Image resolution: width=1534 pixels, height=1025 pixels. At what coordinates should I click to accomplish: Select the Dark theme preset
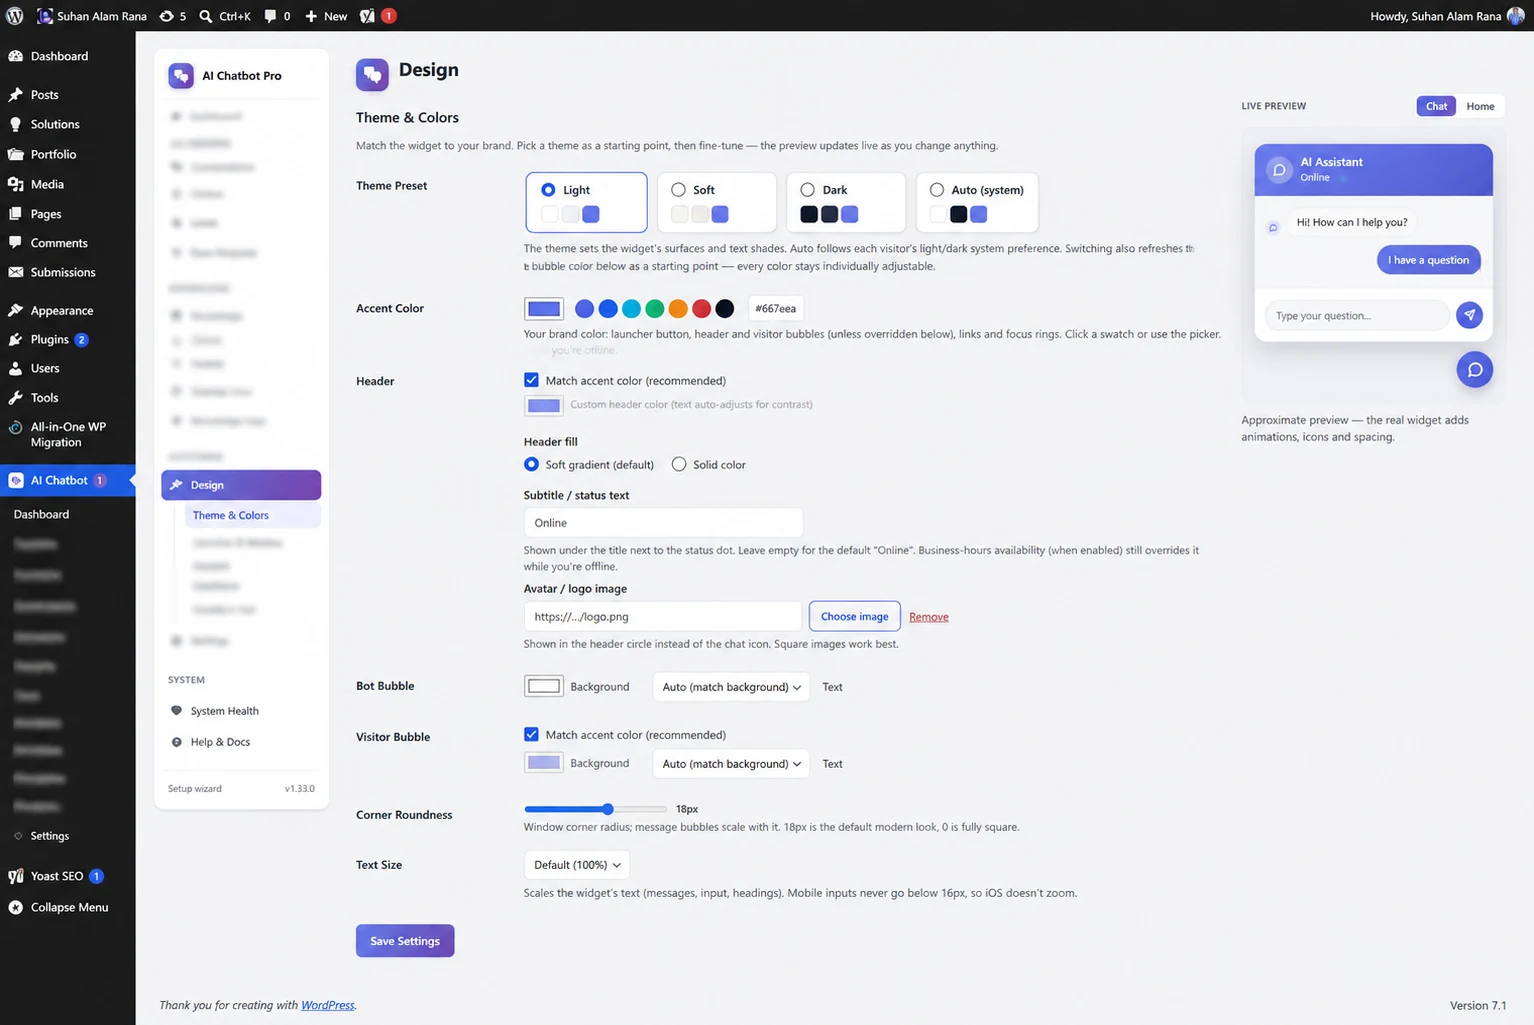(846, 202)
